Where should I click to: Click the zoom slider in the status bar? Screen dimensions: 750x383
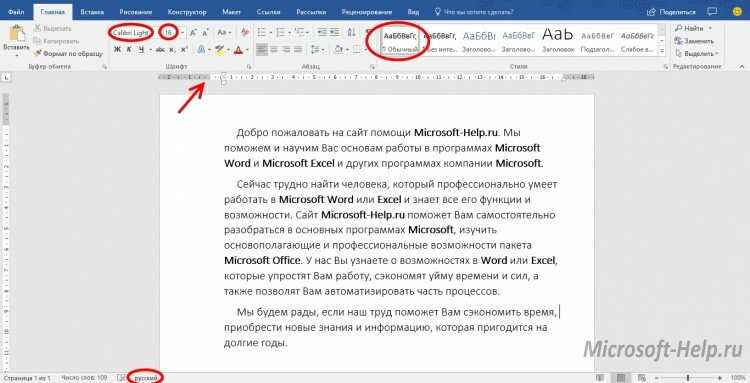pyautogui.click(x=688, y=378)
